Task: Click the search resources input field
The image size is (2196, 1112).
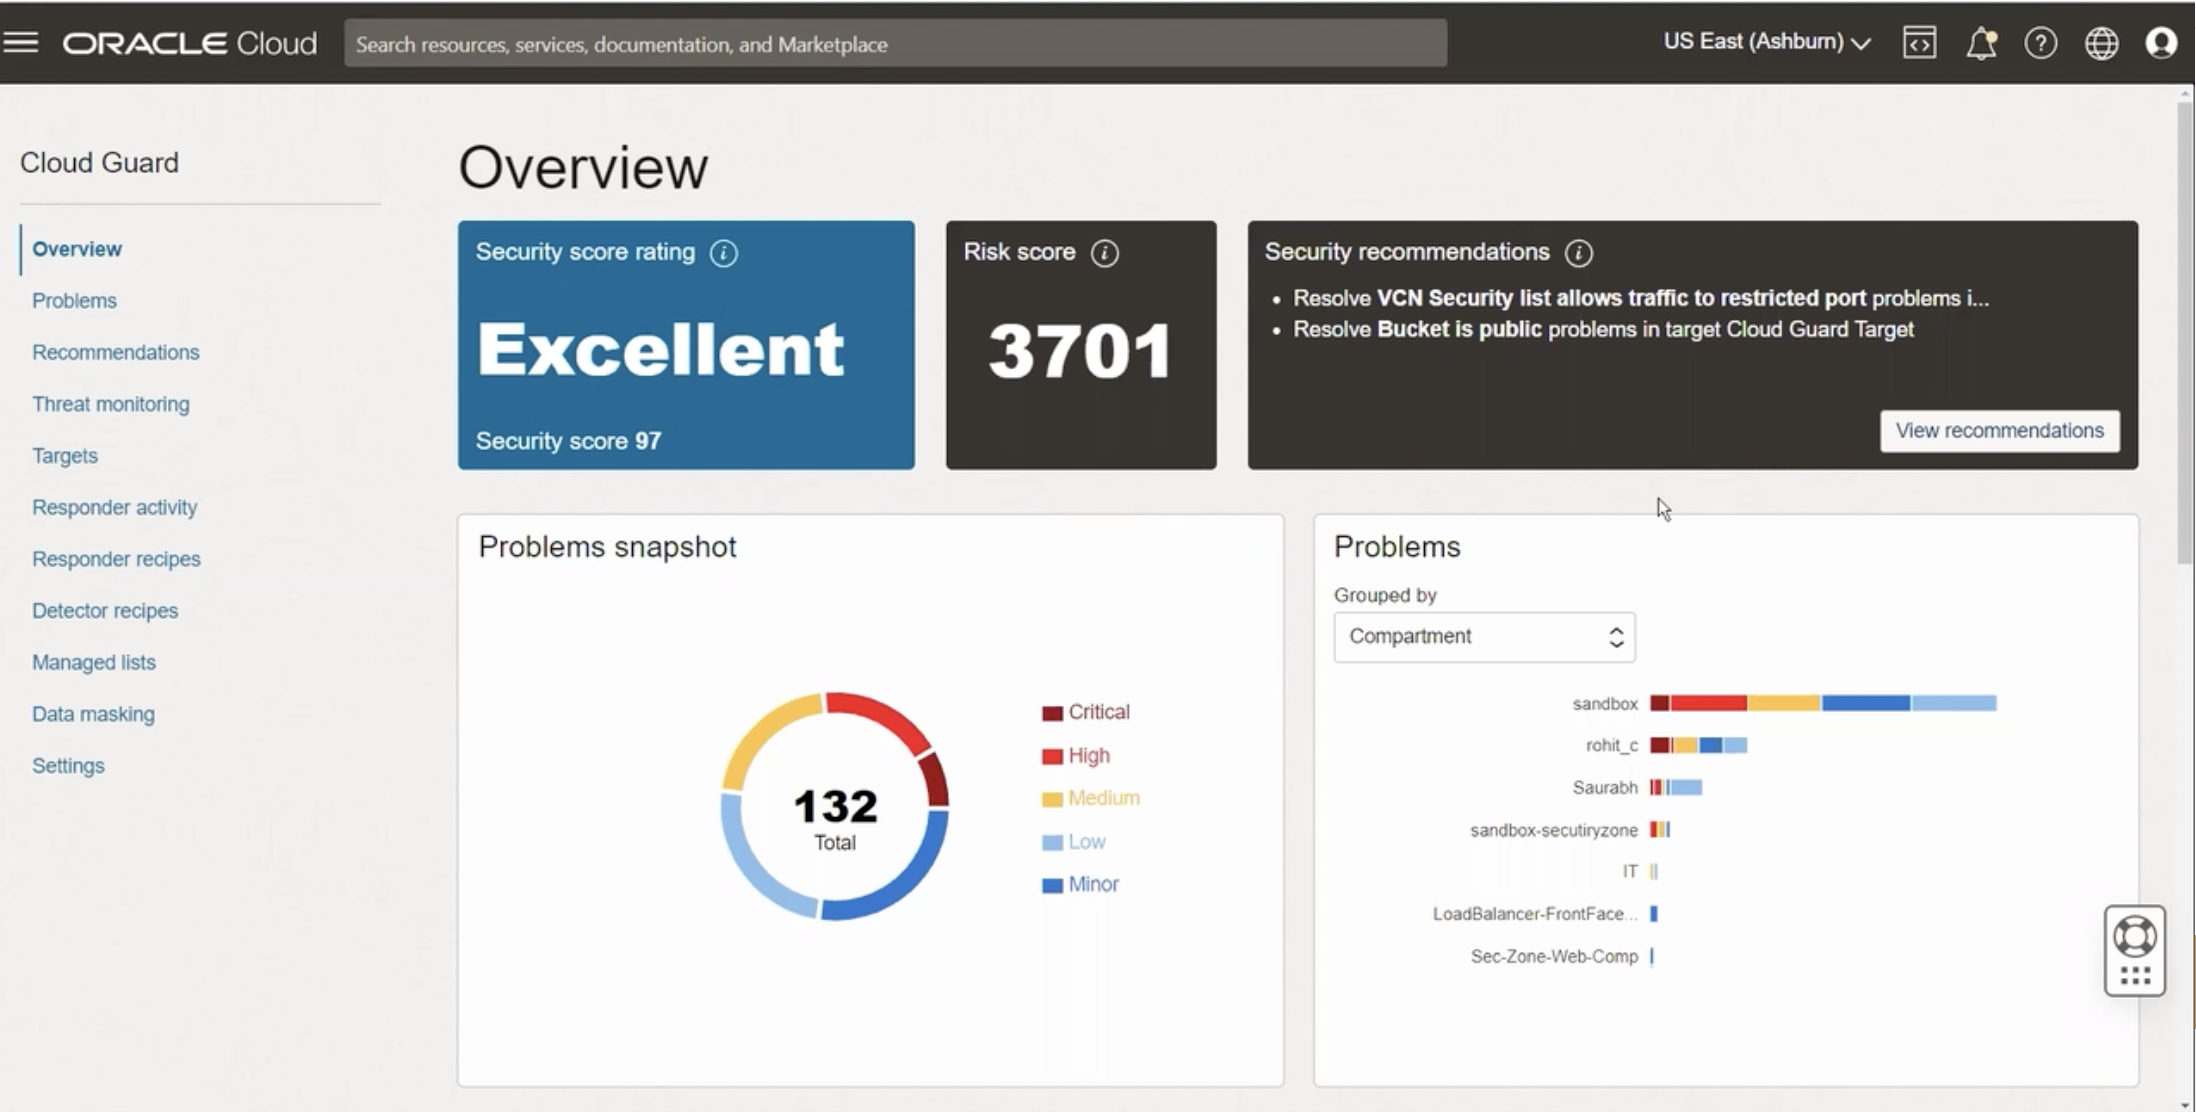Action: pyautogui.click(x=895, y=44)
